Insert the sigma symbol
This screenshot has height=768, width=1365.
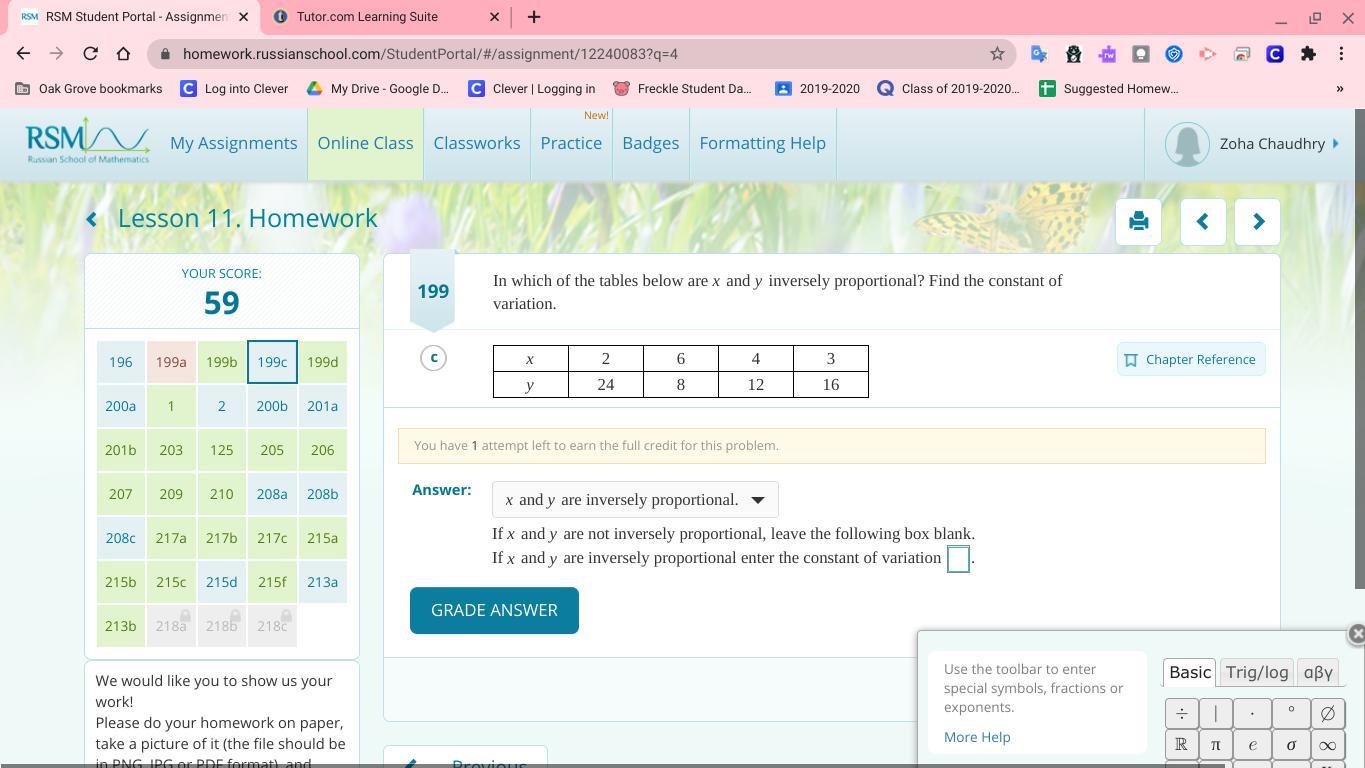coord(1291,745)
